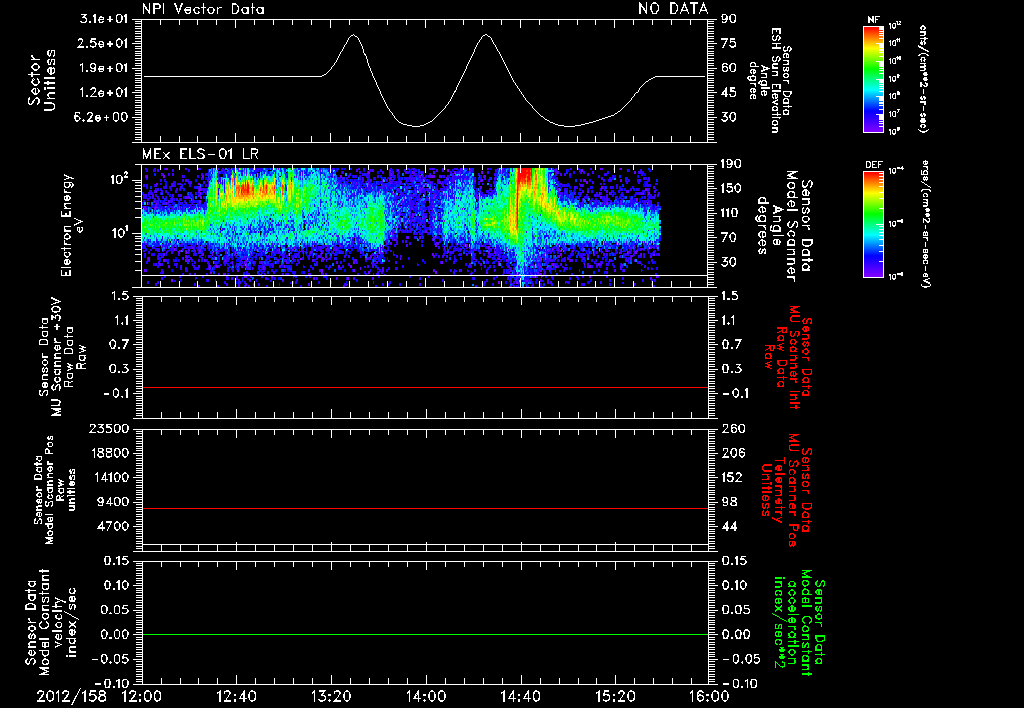
Task: Click the 'Sector Unitless' axis label
Action: coord(42,80)
